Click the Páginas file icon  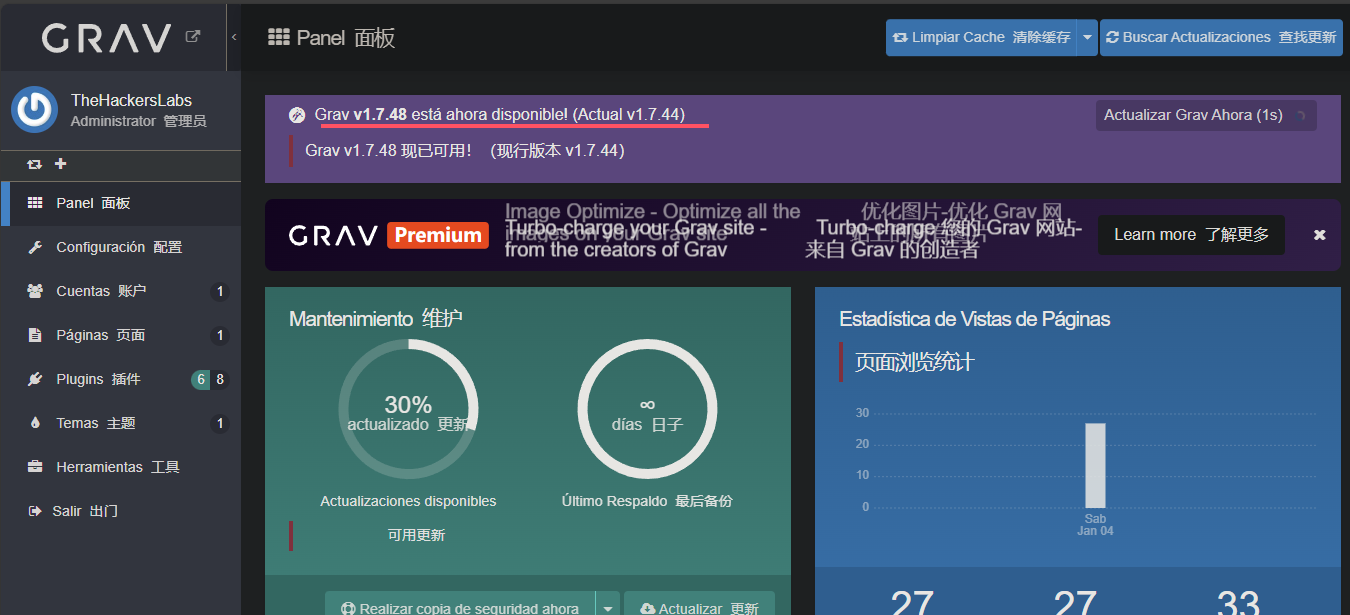35,335
